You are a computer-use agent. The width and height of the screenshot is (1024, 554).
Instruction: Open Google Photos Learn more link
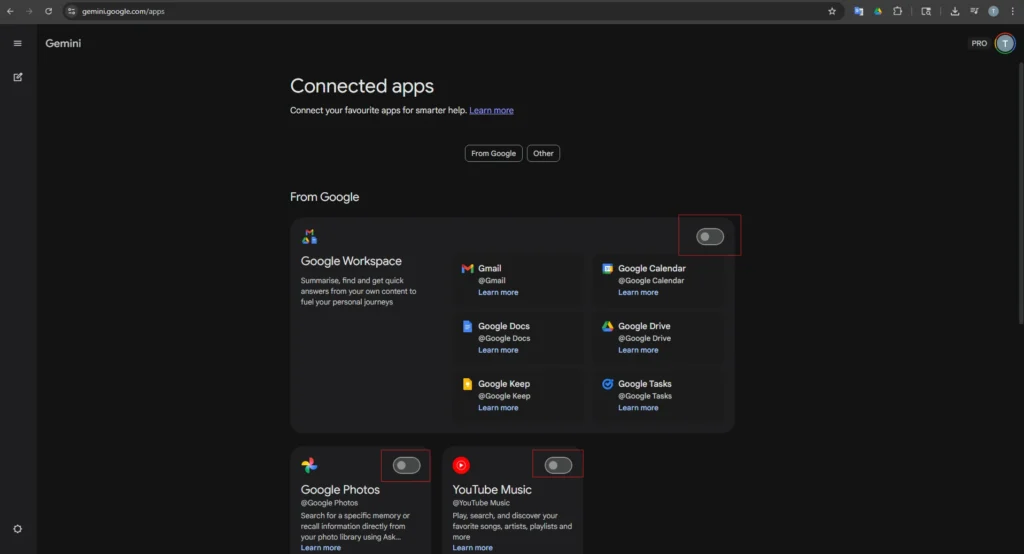(x=321, y=547)
